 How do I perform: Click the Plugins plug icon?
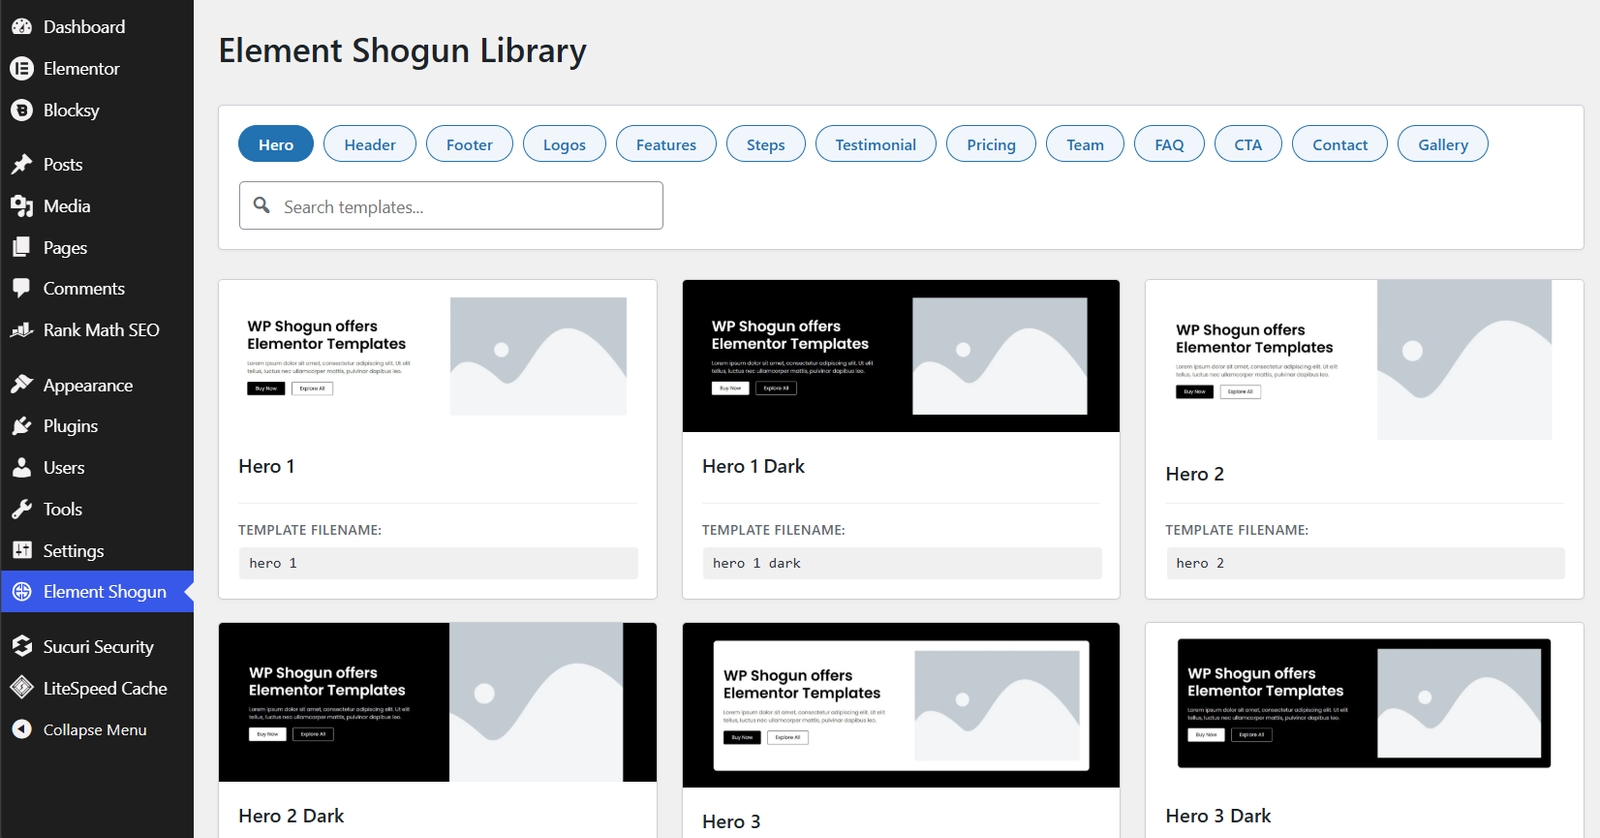click(22, 426)
